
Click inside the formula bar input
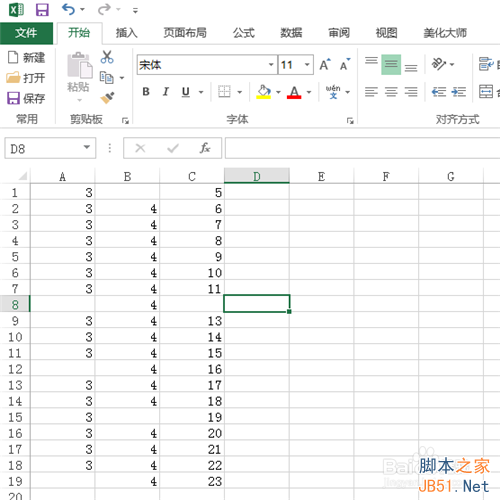tap(362, 148)
